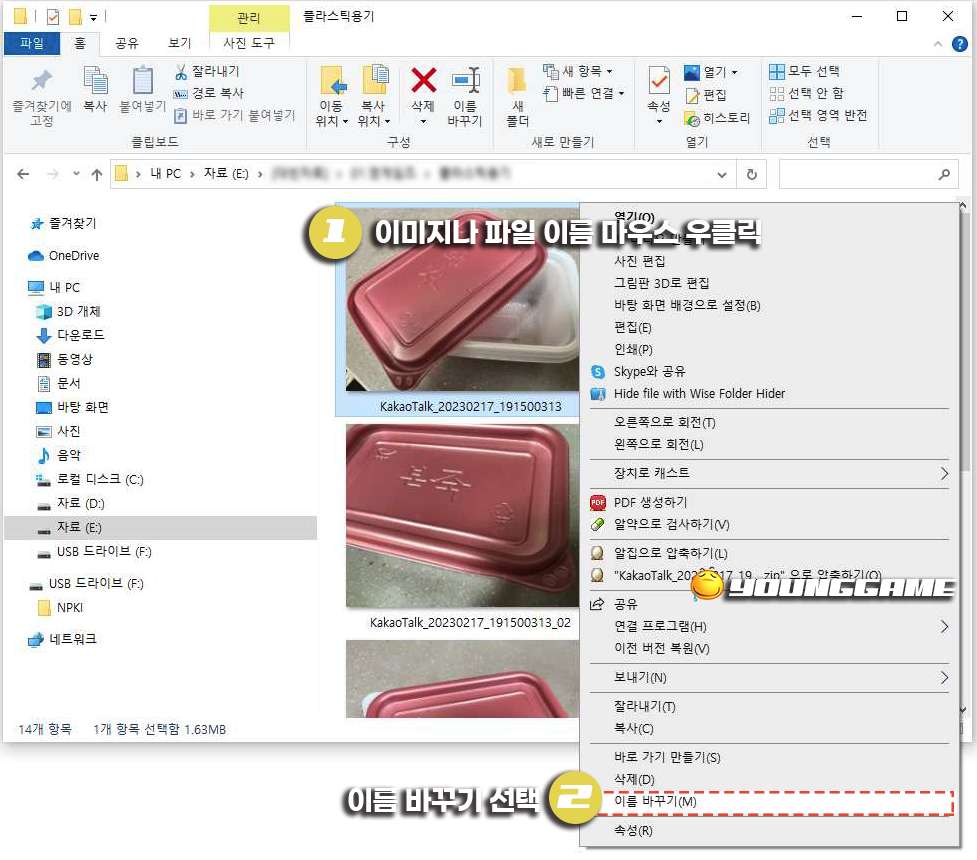
Task: Switch to the 홈 ribbon tab
Action: click(80, 43)
